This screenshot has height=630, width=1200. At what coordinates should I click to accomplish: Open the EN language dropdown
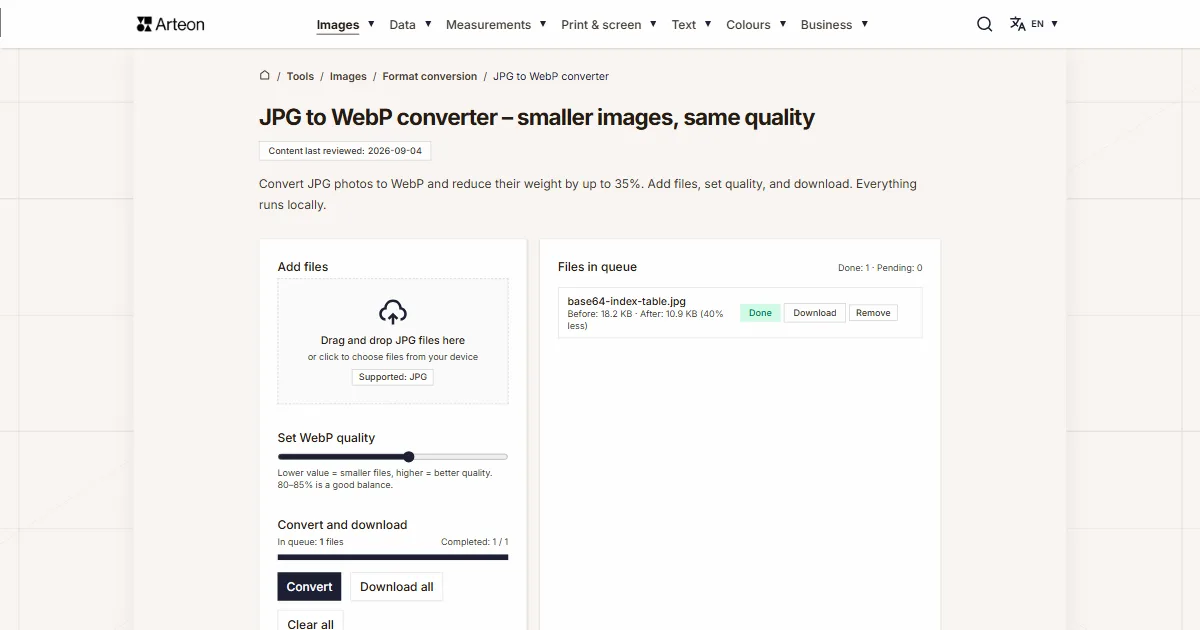coord(1045,24)
